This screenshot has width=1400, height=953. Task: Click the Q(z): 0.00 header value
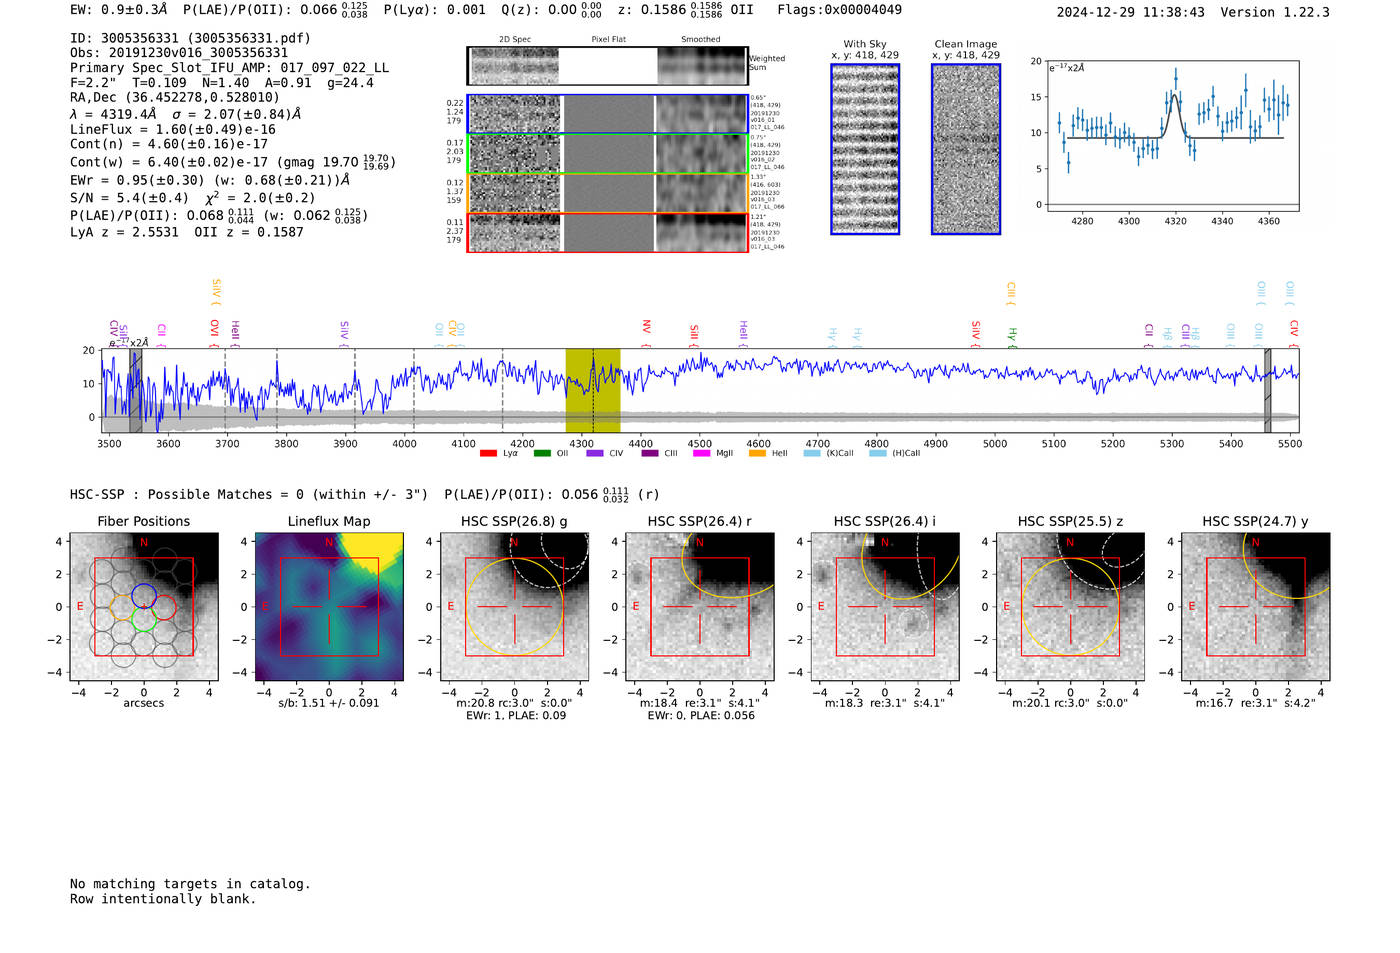[x=553, y=10]
